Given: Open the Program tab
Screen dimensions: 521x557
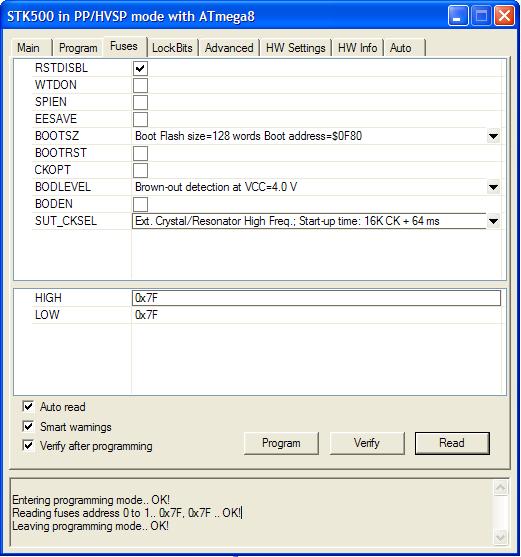Looking at the screenshot, I should tap(78, 48).
